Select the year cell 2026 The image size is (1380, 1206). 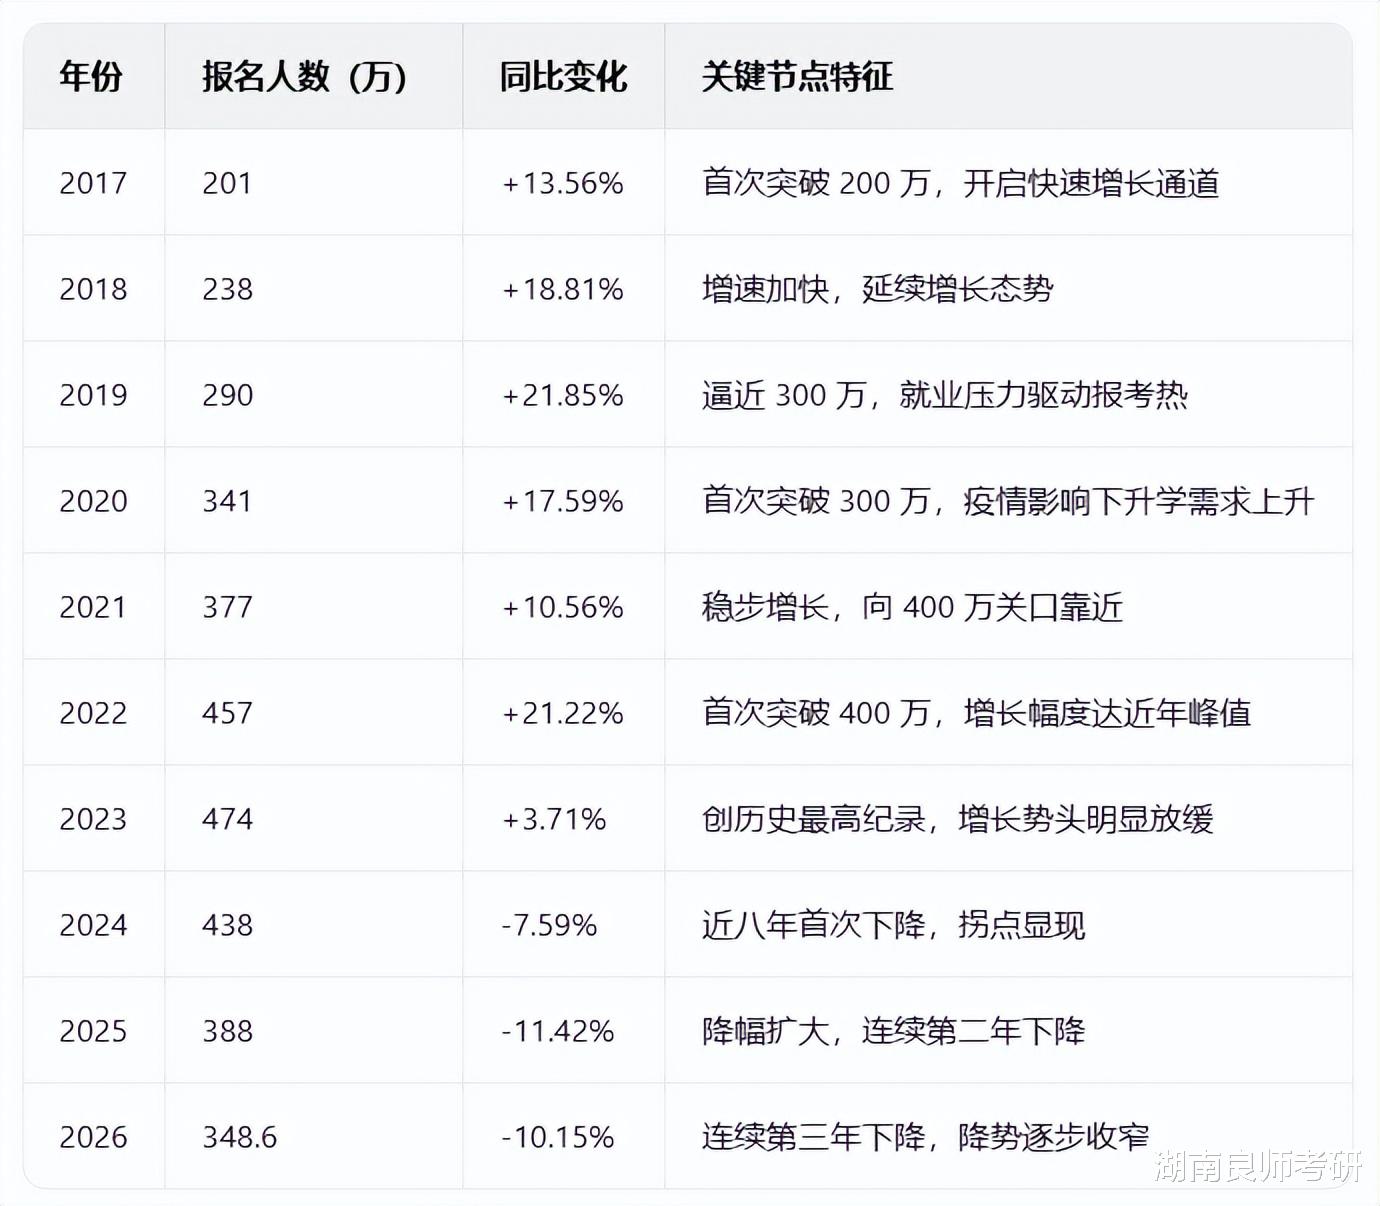[93, 1137]
